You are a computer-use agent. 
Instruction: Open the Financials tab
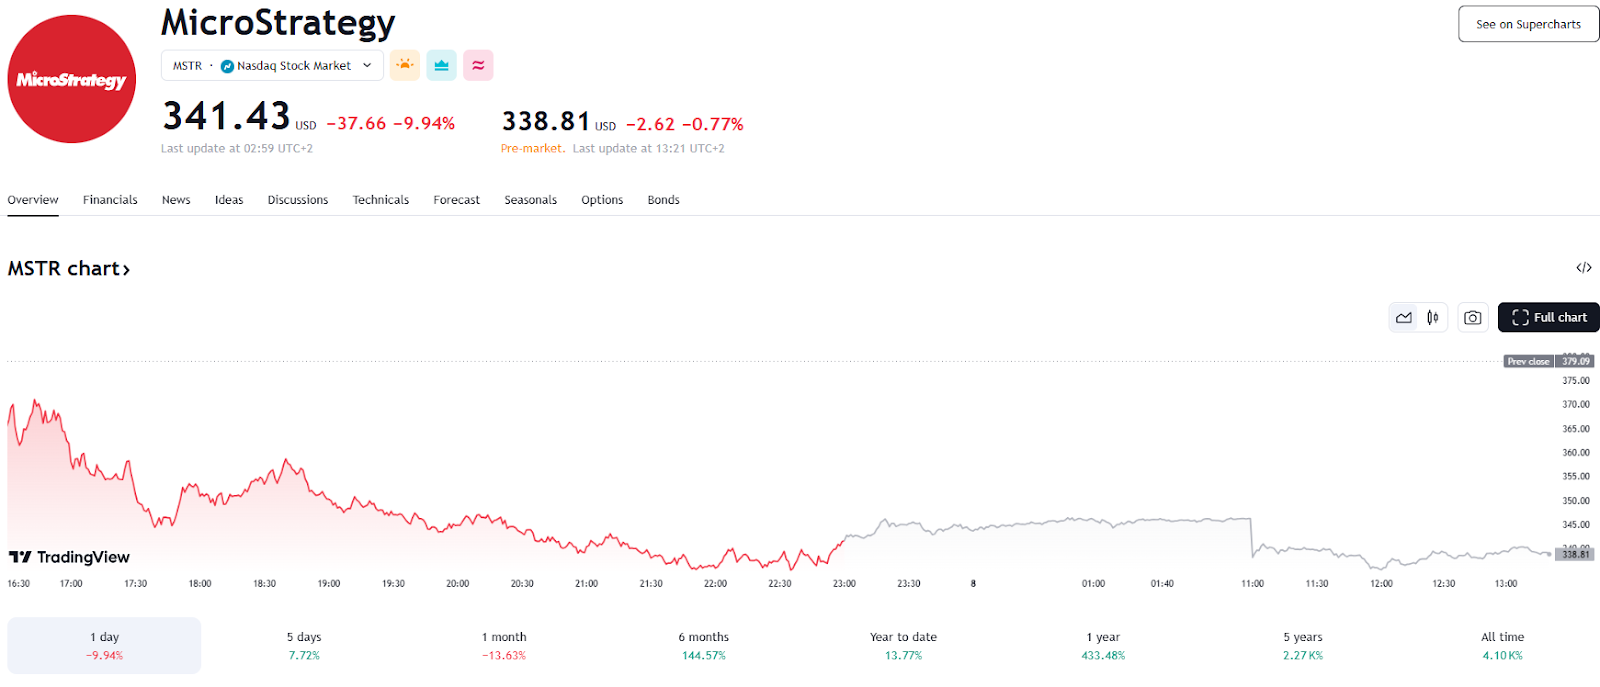[110, 200]
